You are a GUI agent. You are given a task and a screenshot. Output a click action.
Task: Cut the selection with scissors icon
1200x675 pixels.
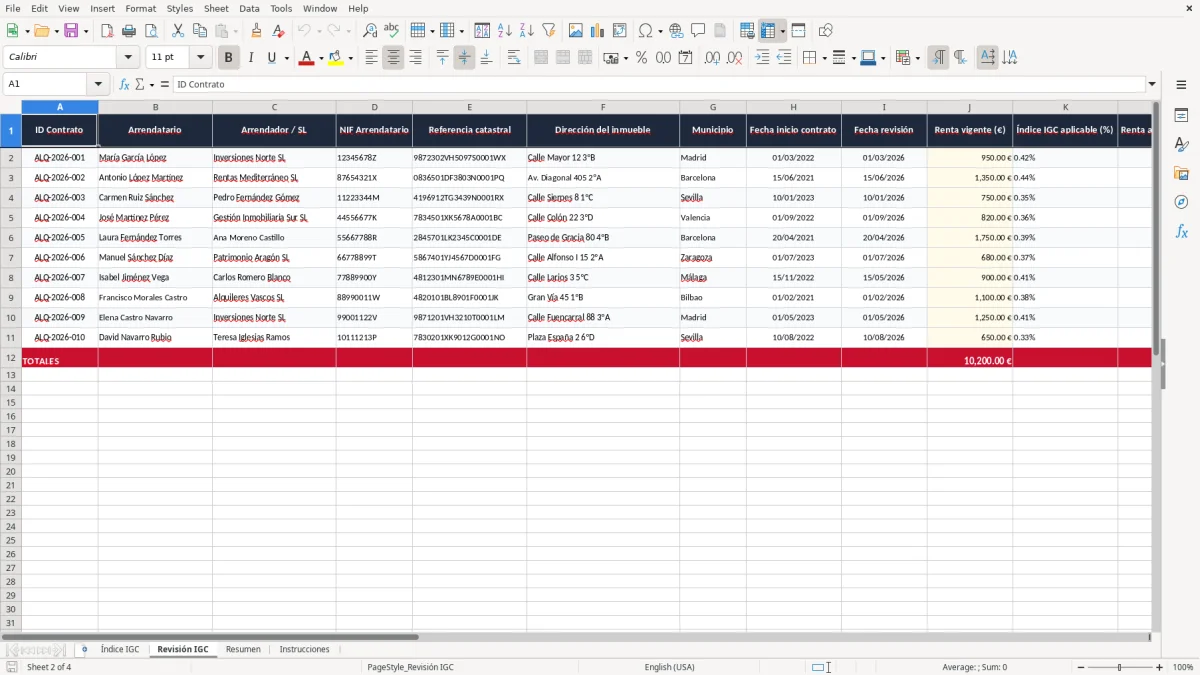(x=177, y=31)
